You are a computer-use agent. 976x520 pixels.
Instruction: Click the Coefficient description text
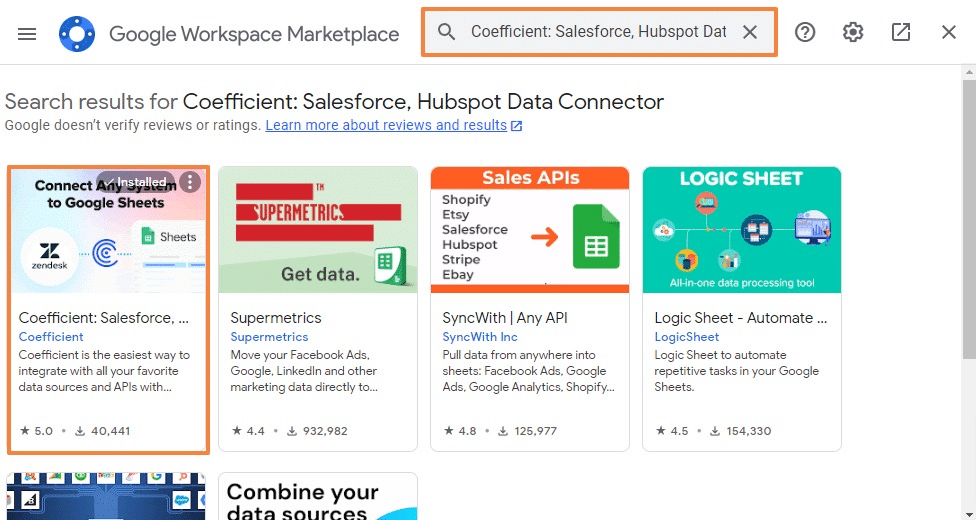tap(104, 371)
